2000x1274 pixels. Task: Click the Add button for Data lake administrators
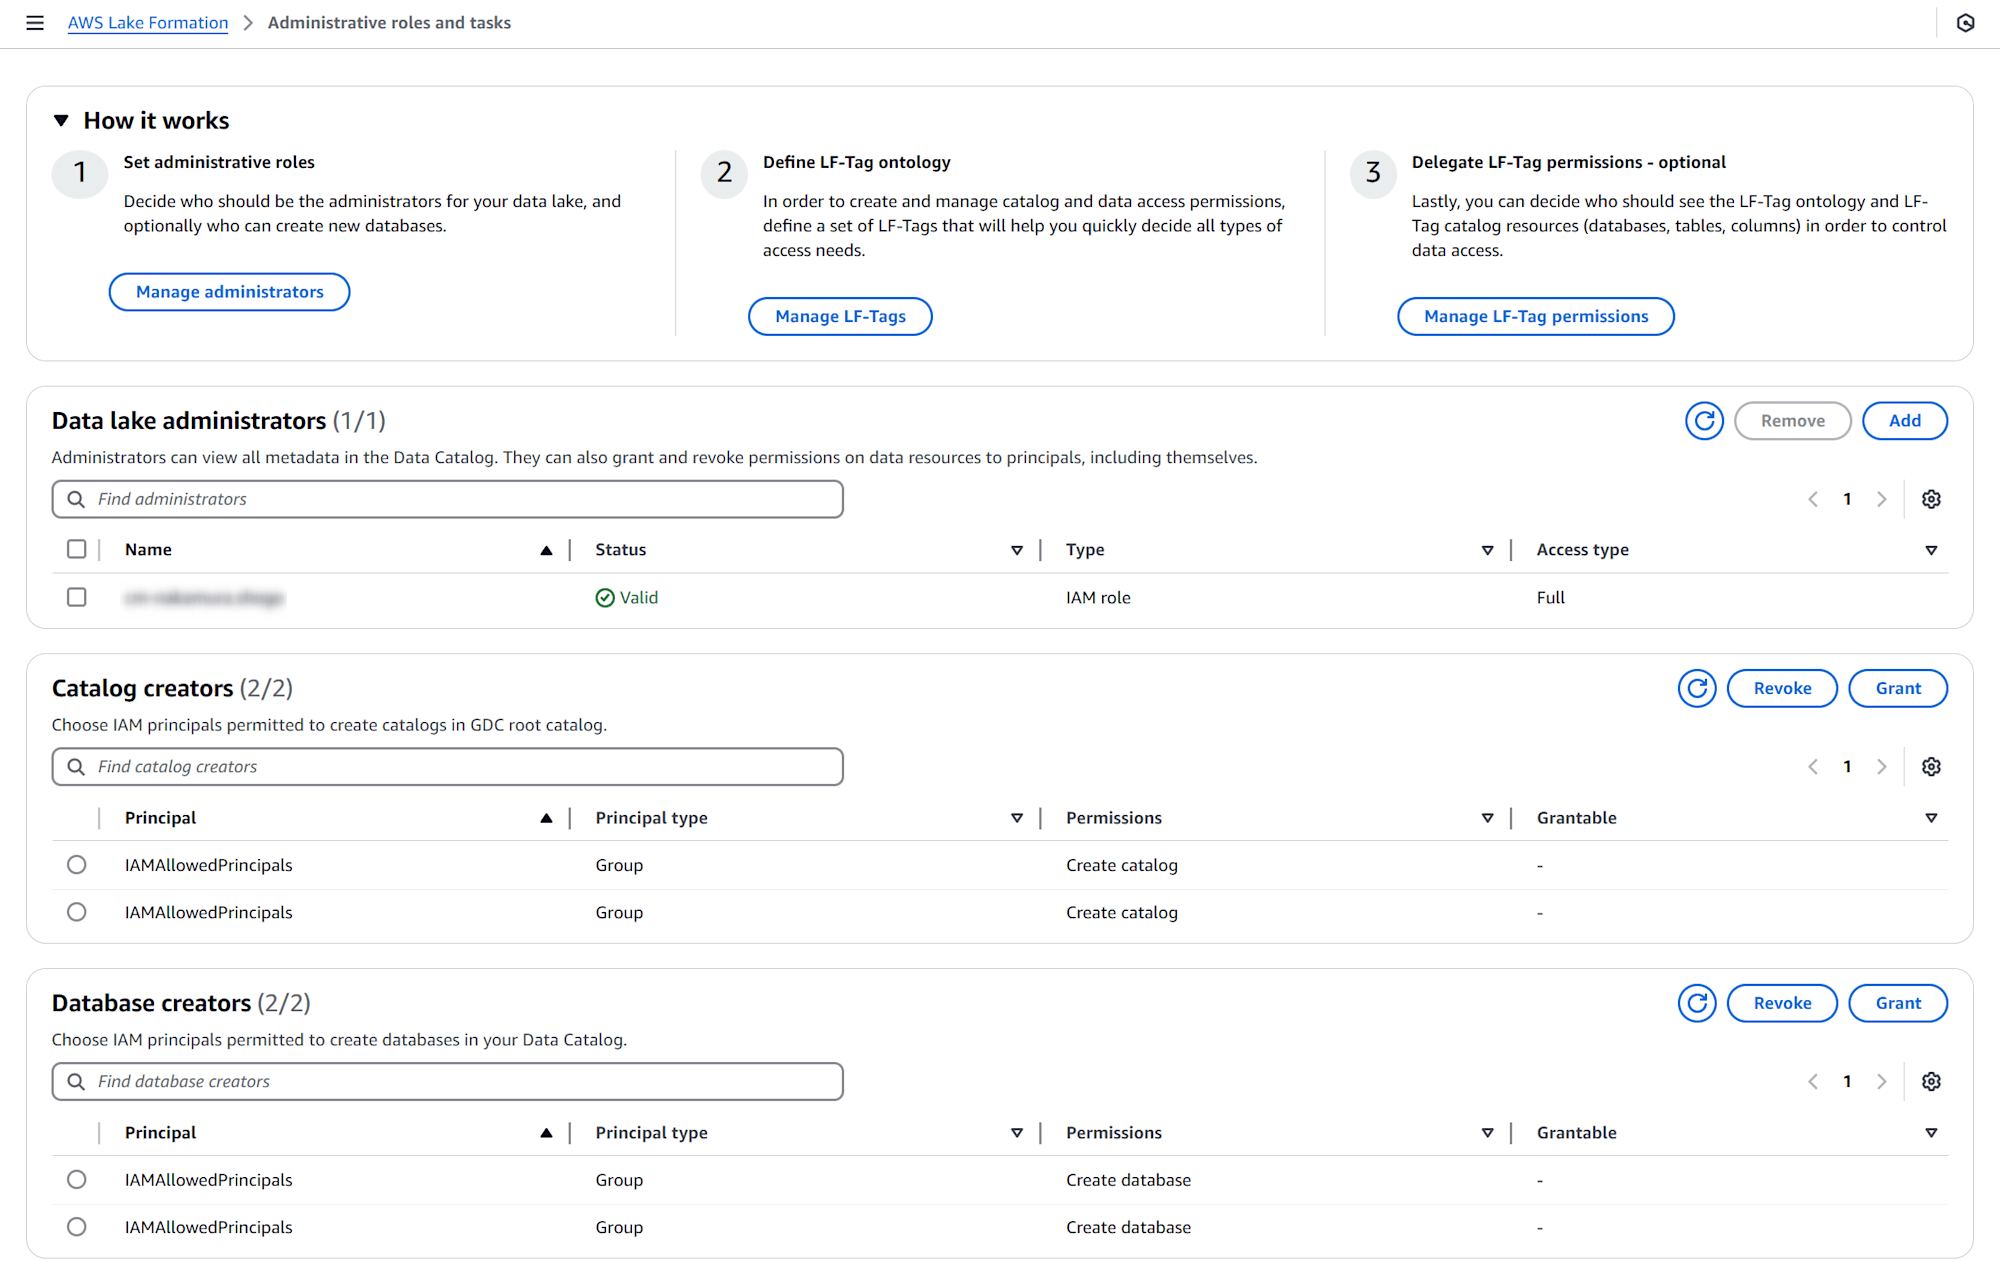pos(1904,420)
